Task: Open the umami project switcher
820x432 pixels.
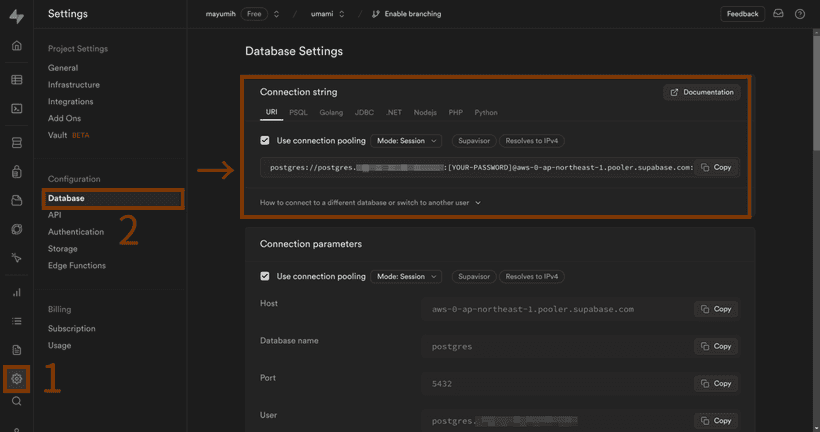Action: [x=341, y=14]
